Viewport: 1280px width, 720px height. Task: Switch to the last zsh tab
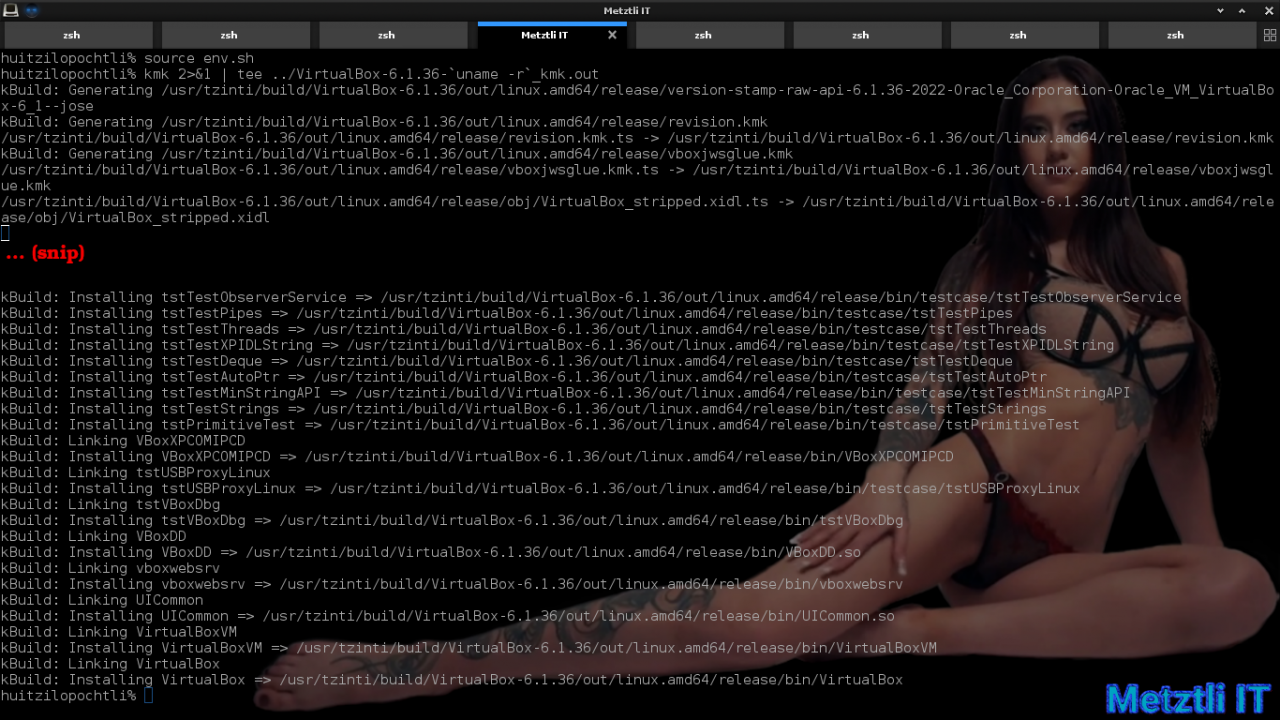(1182, 35)
